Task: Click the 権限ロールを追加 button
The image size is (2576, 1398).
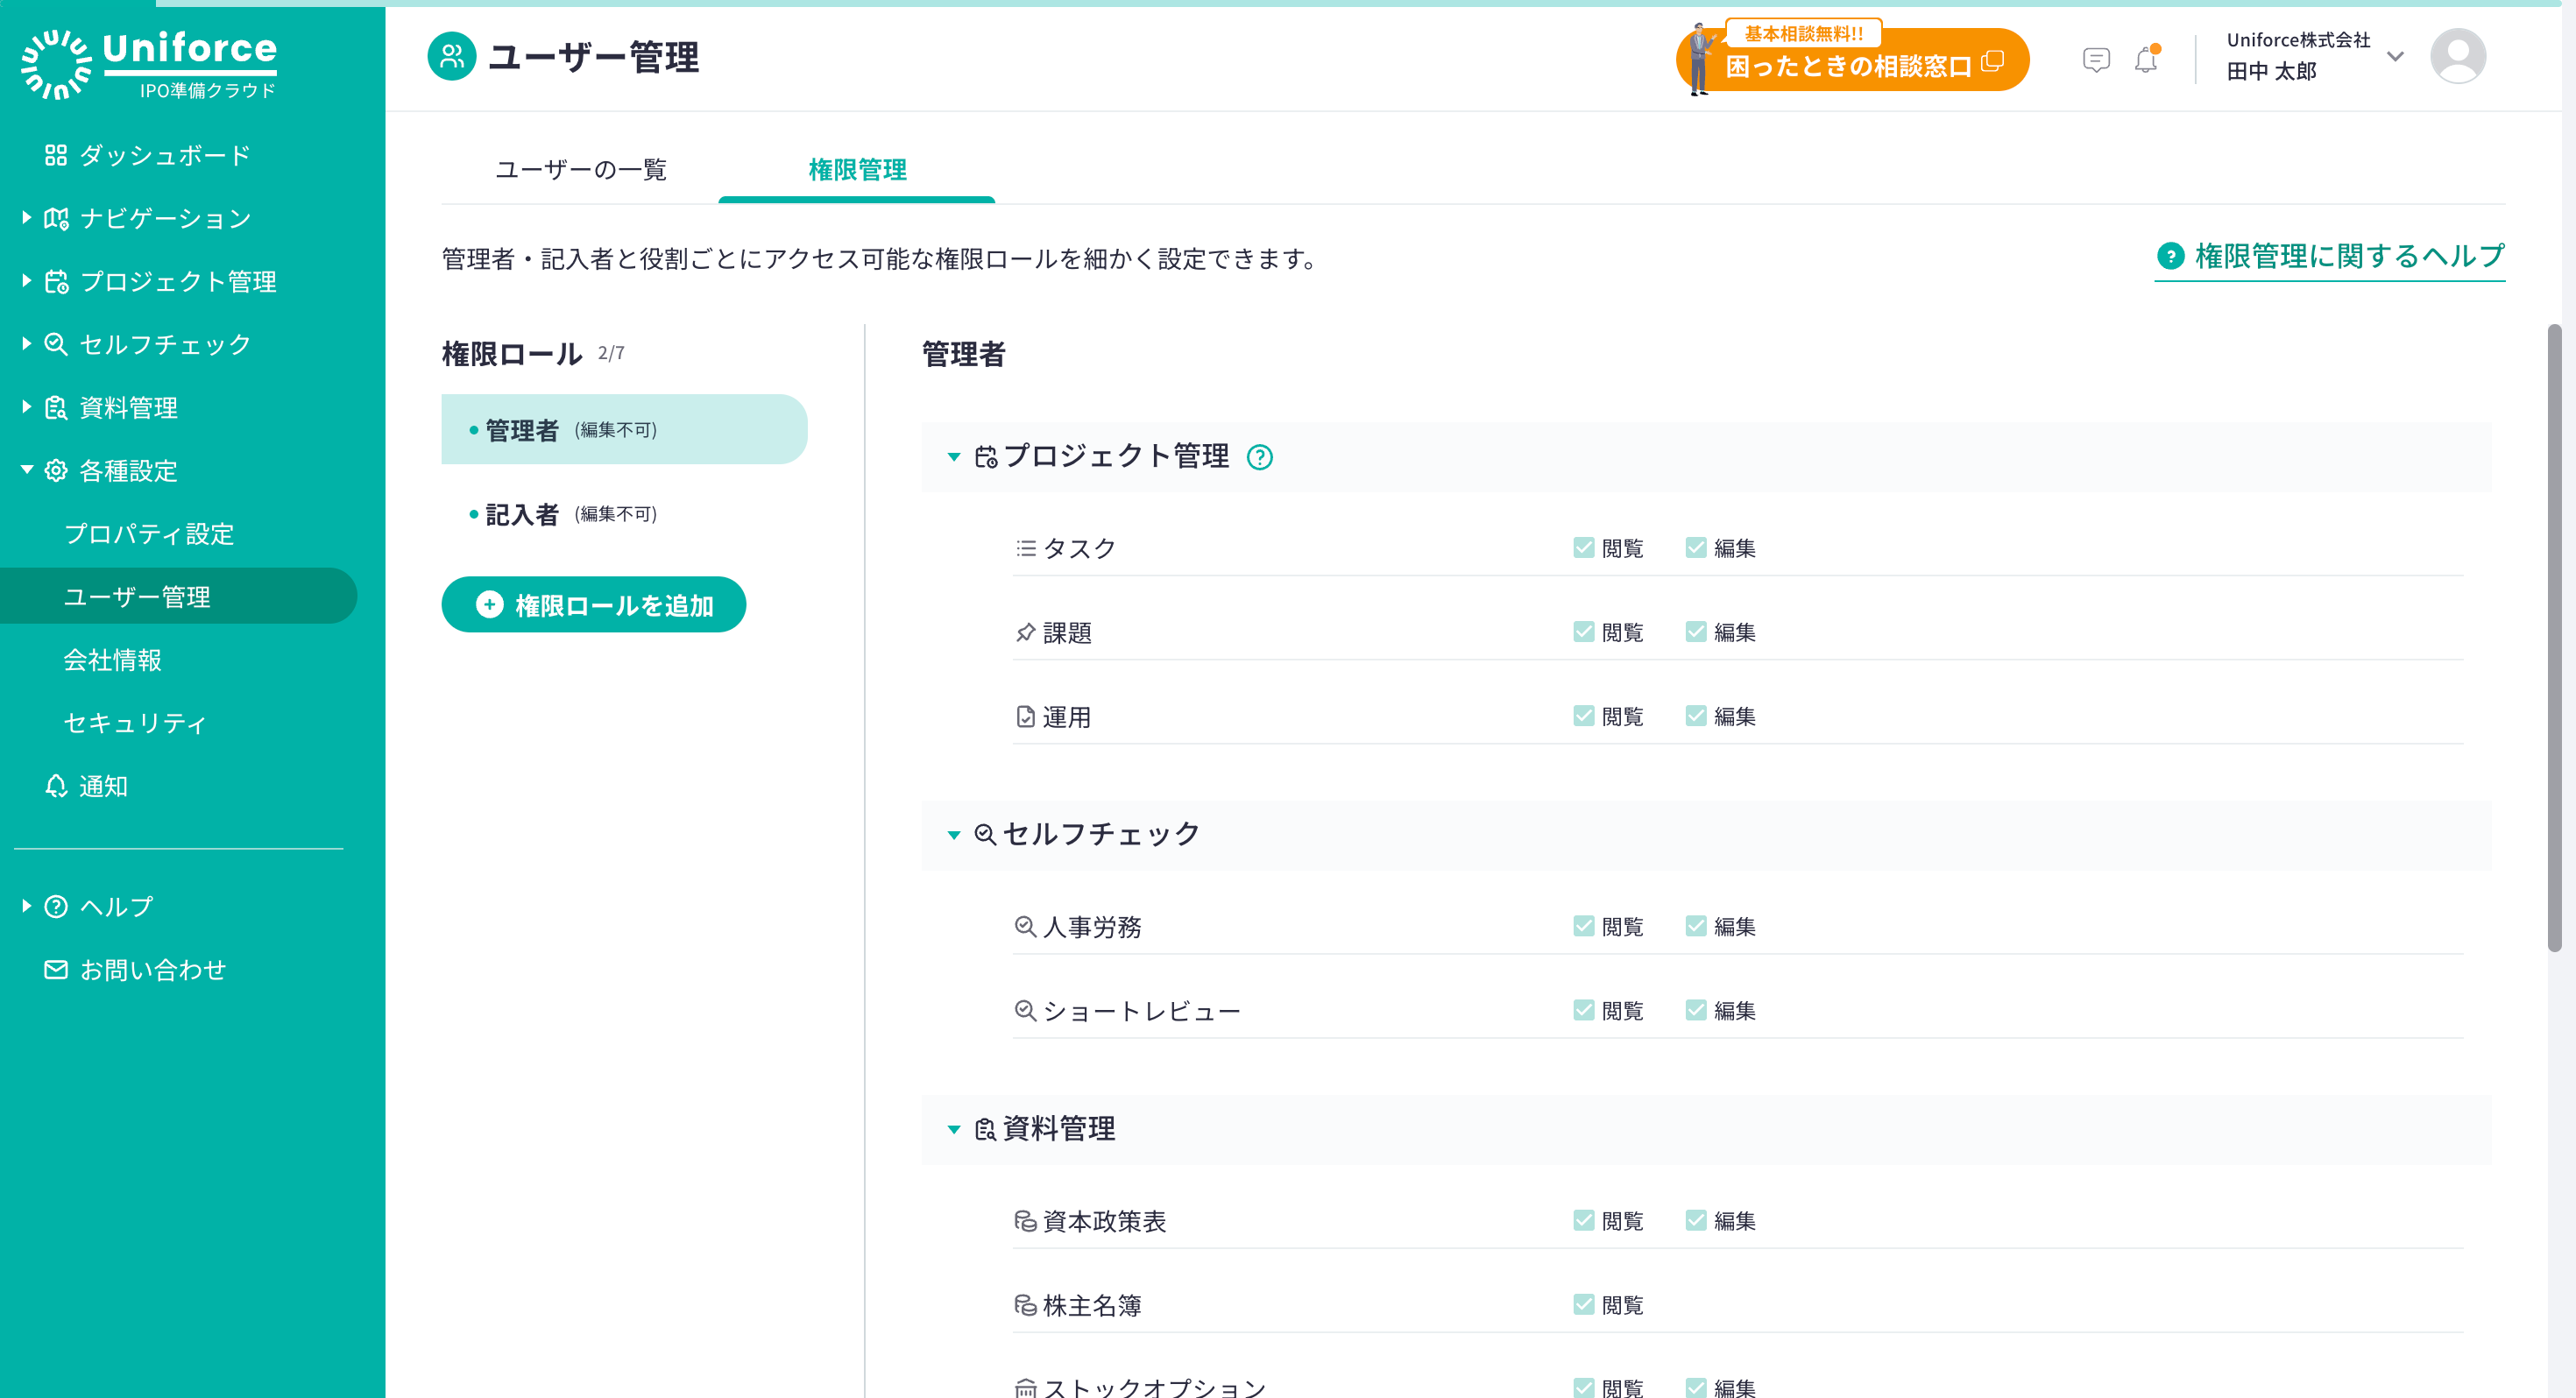Action: (x=594, y=604)
